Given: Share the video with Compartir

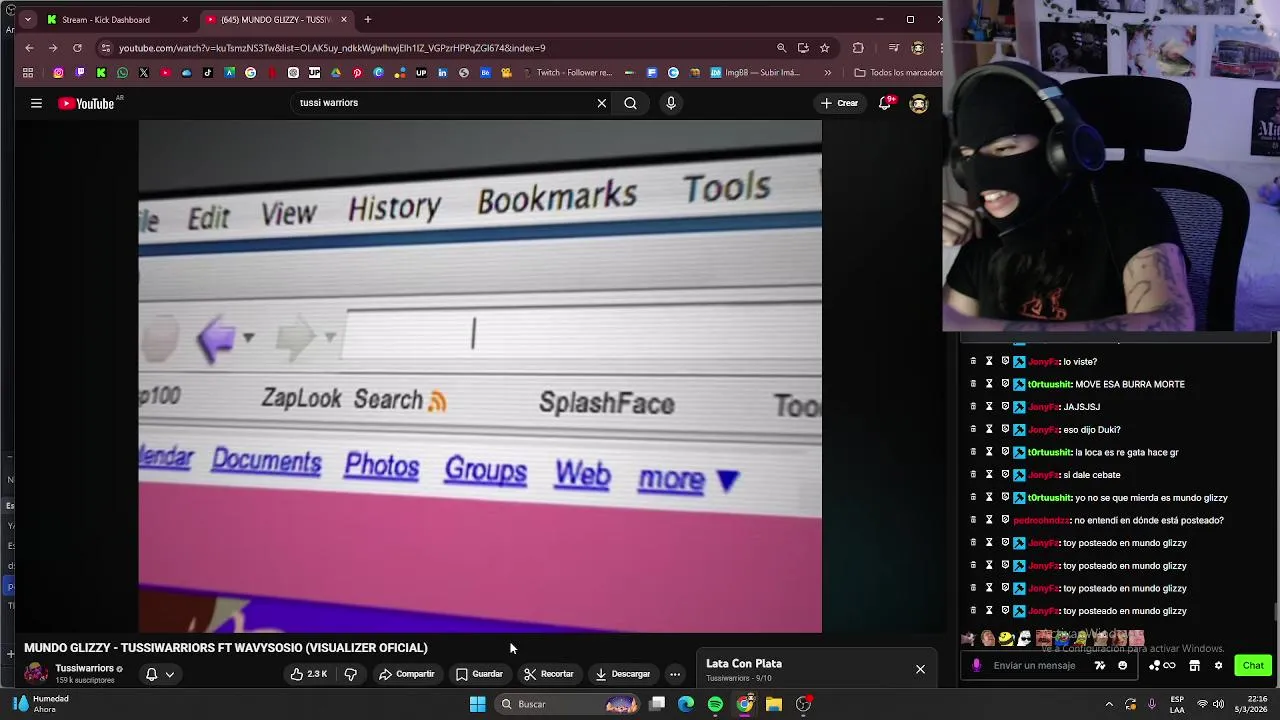Looking at the screenshot, I should tap(406, 674).
